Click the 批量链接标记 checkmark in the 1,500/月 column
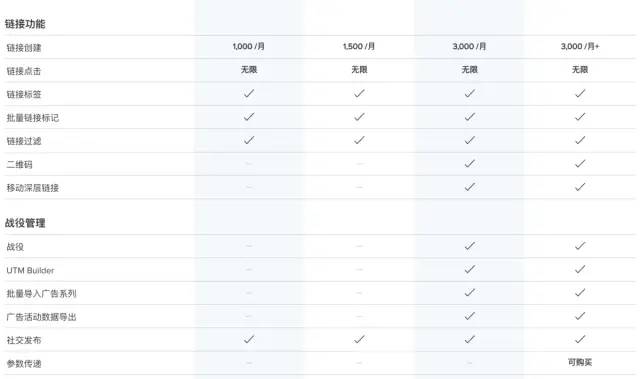 click(359, 117)
